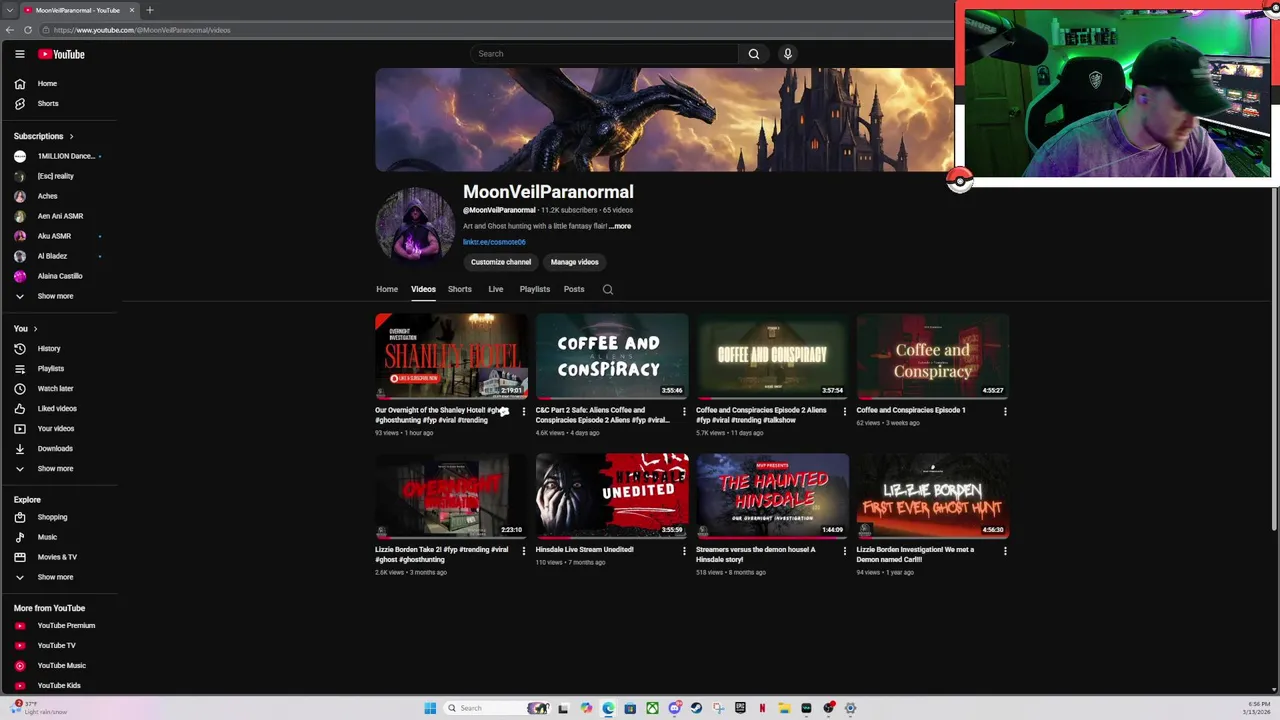This screenshot has width=1280, height=720.
Task: Switch to the channel Home tab
Action: point(387,289)
